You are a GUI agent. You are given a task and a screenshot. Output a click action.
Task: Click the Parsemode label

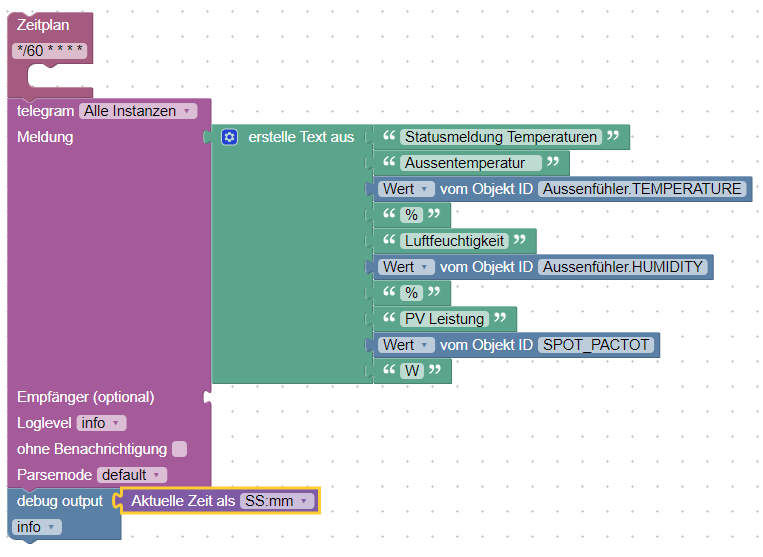[x=54, y=475]
